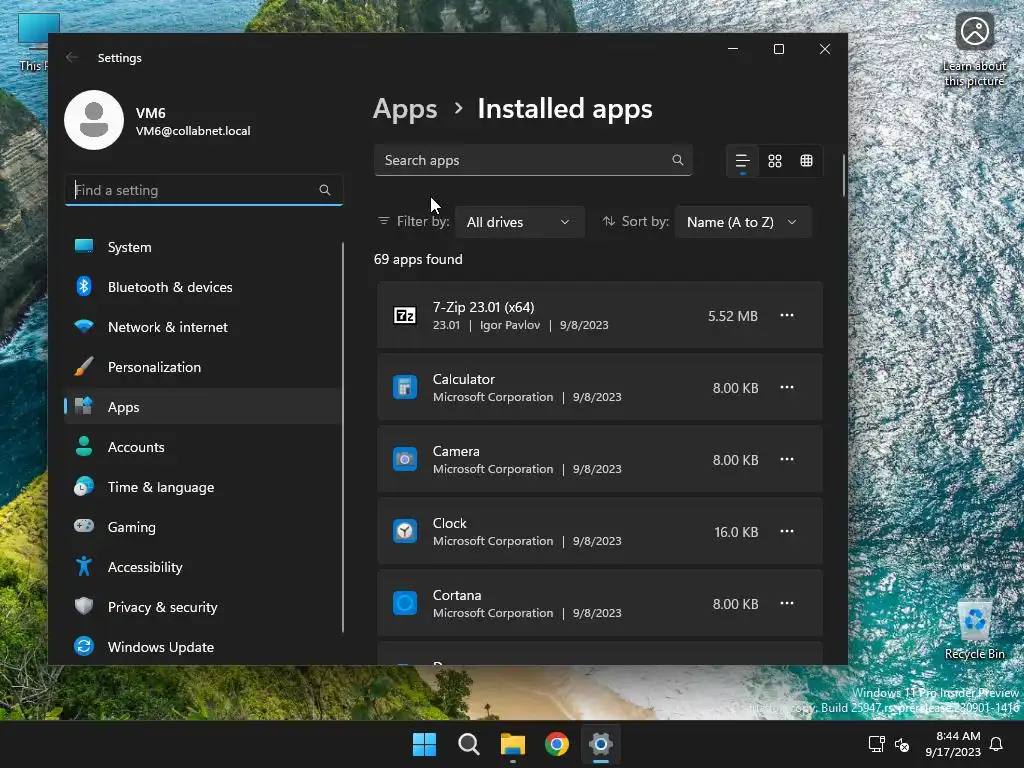Select the Accounts category
The width and height of the screenshot is (1024, 768).
202,447
